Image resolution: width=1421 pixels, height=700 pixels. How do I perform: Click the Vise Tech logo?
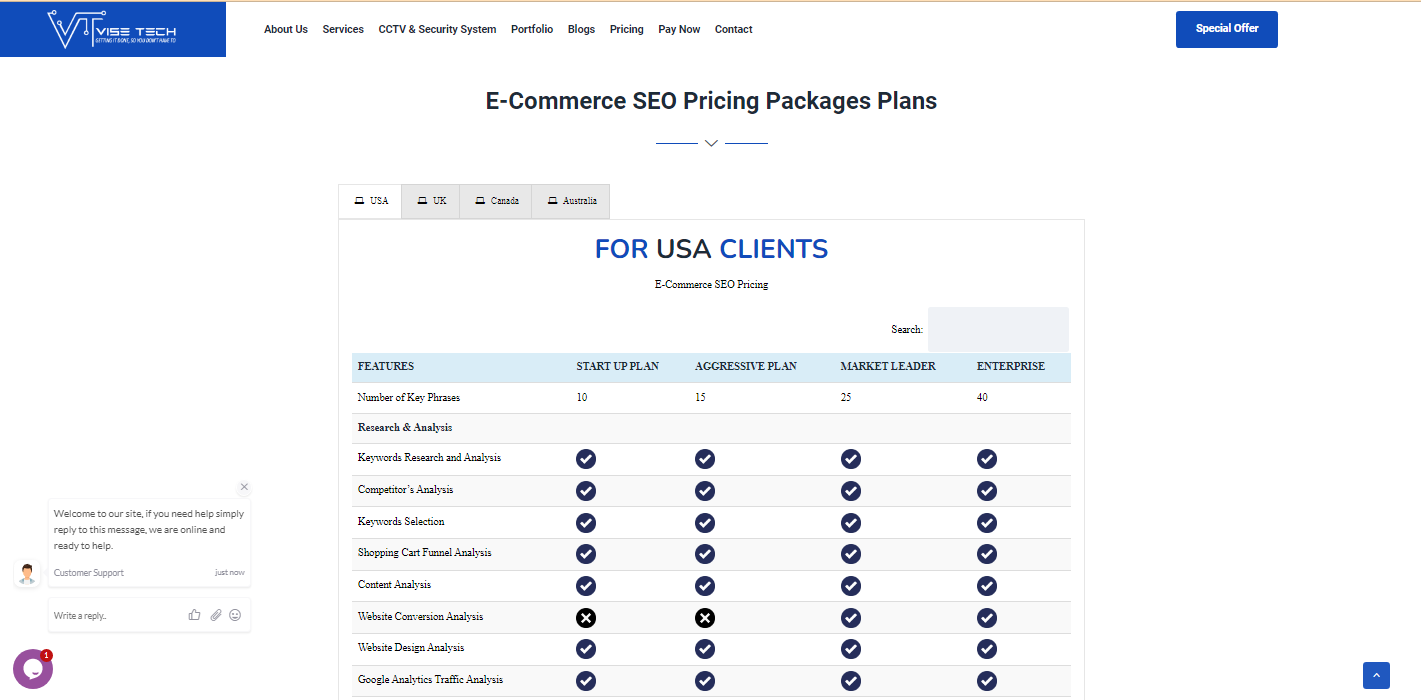[x=112, y=29]
